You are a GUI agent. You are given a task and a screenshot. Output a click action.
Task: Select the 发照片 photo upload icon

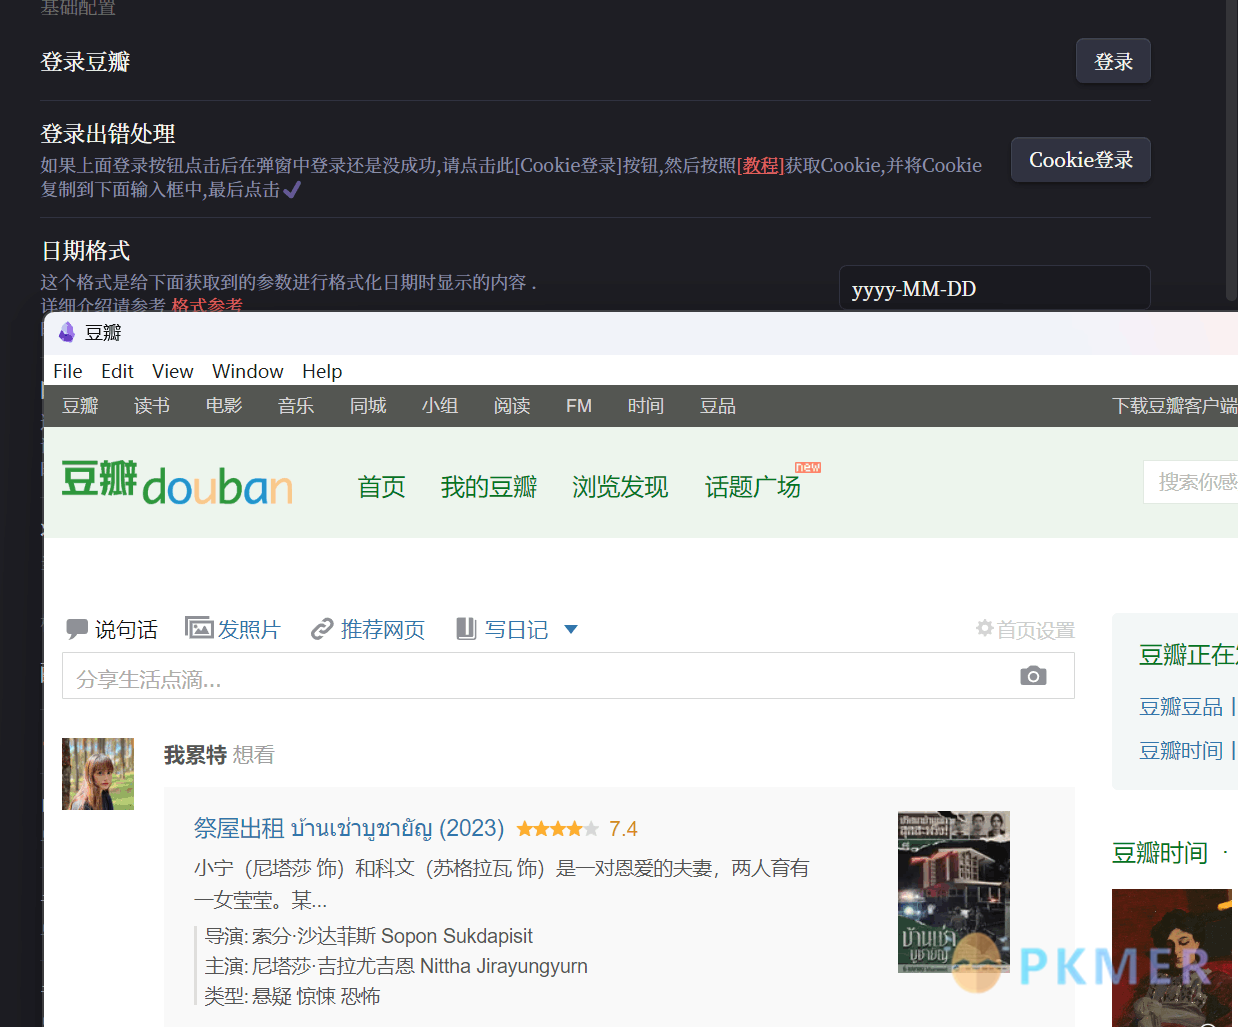(x=199, y=627)
